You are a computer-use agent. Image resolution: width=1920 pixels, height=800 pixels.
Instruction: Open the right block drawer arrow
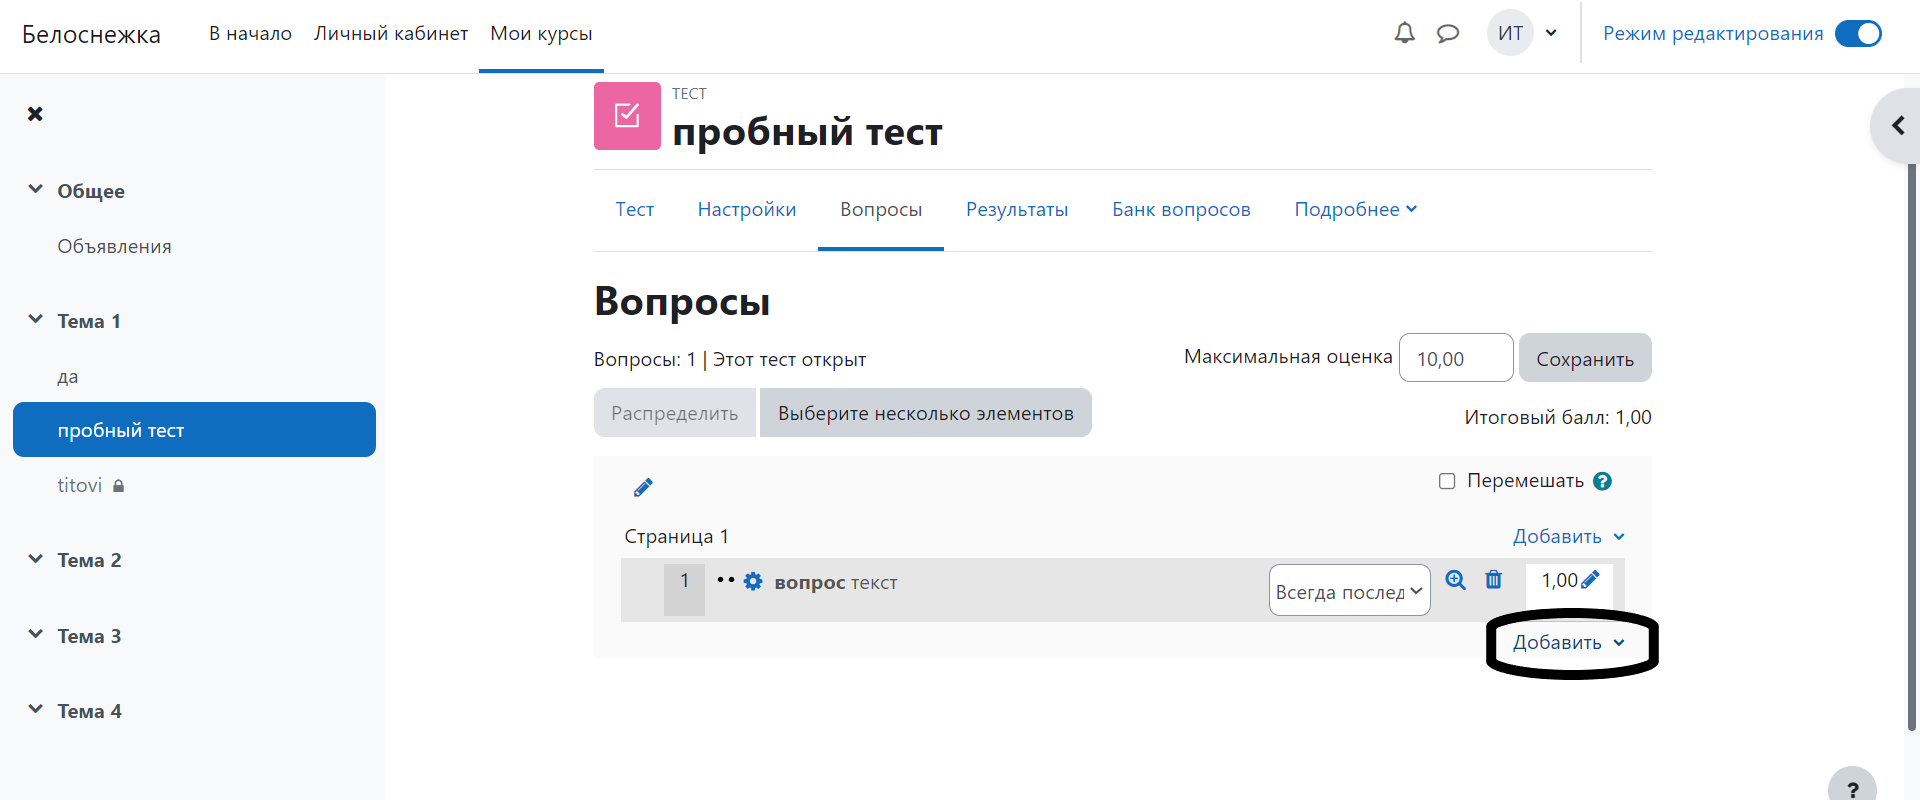[x=1897, y=126]
